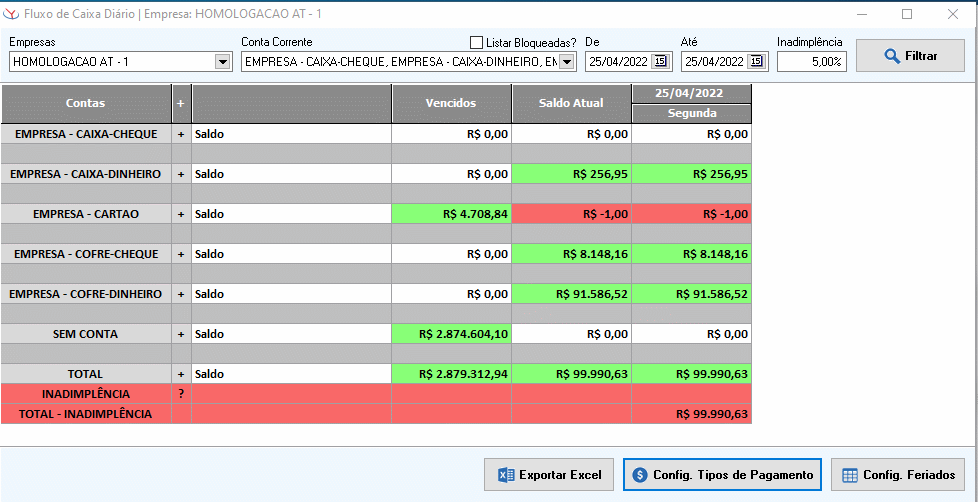Click the Saldo Atual column header

tap(571, 104)
